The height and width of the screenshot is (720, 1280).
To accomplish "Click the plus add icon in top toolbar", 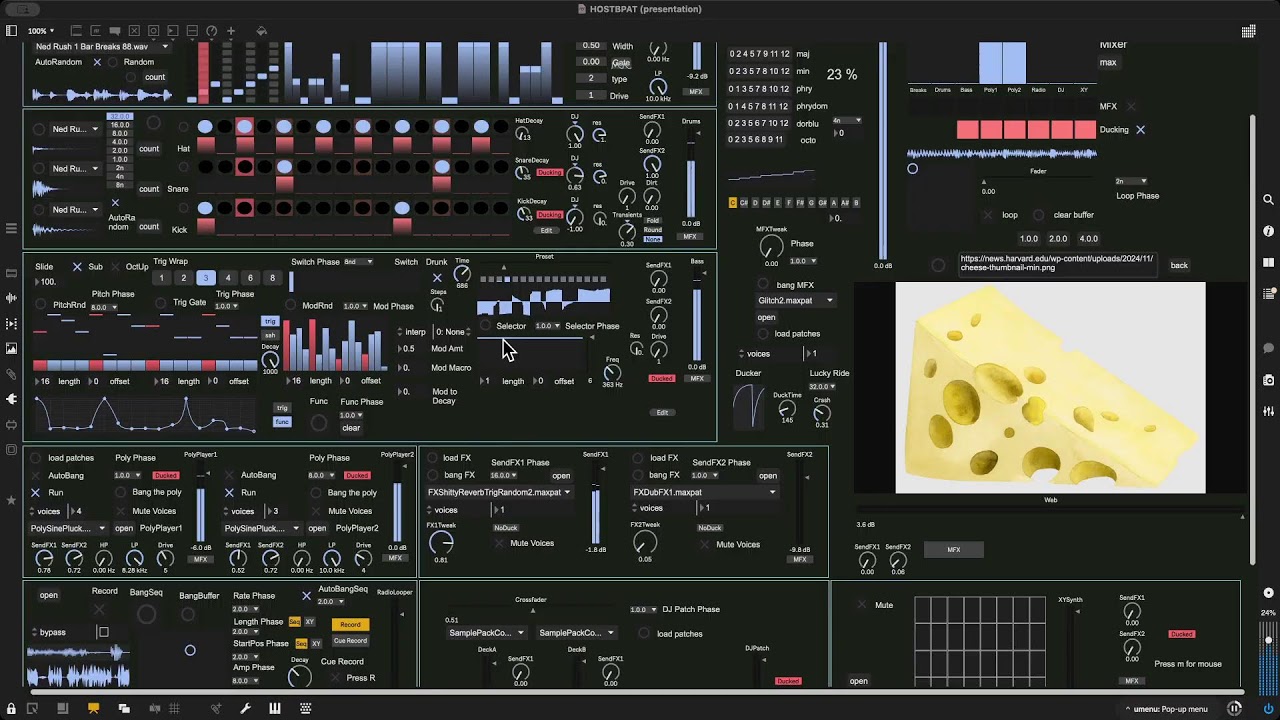I will pyautogui.click(x=231, y=31).
